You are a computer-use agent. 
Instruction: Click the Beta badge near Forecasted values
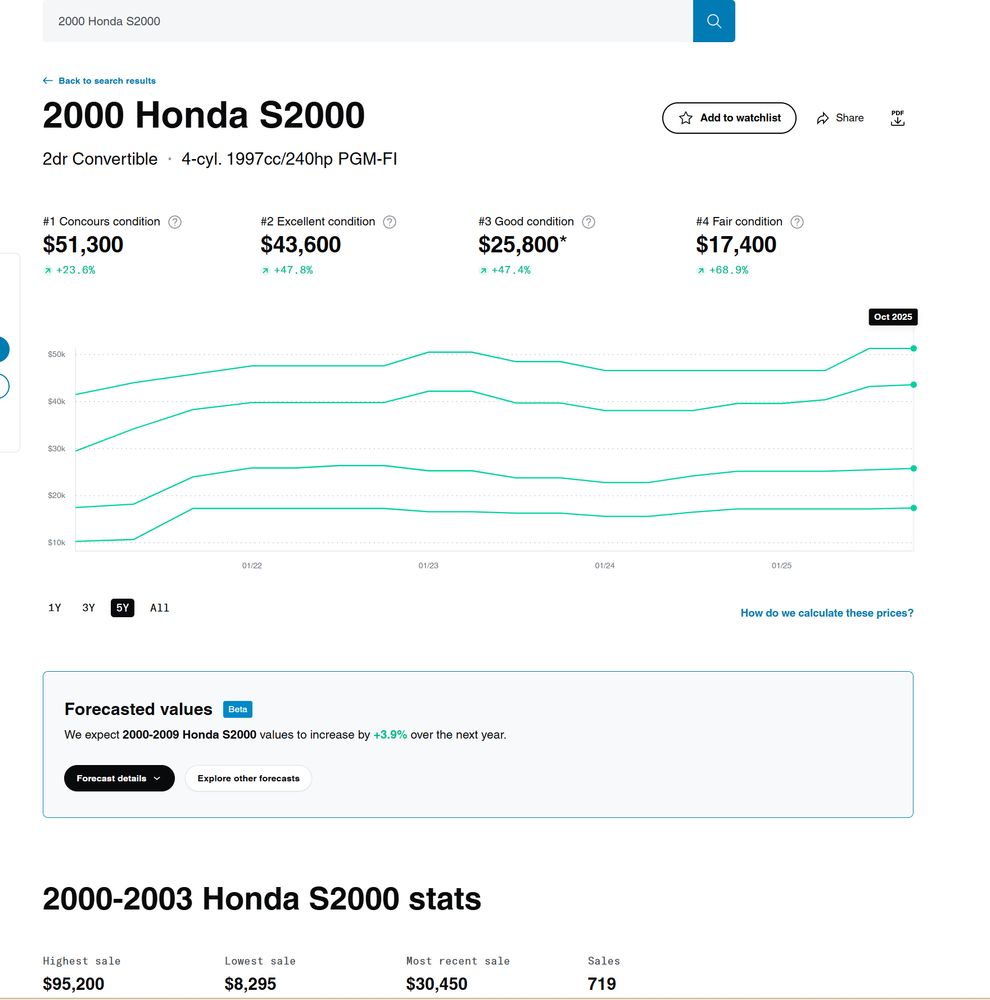point(238,709)
